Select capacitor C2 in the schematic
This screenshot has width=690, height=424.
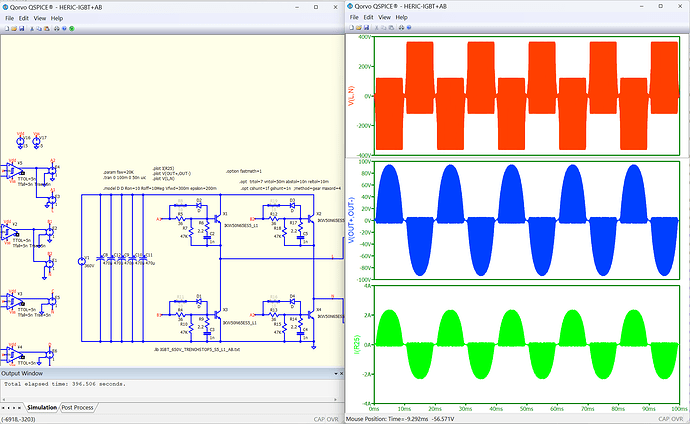coord(207,238)
